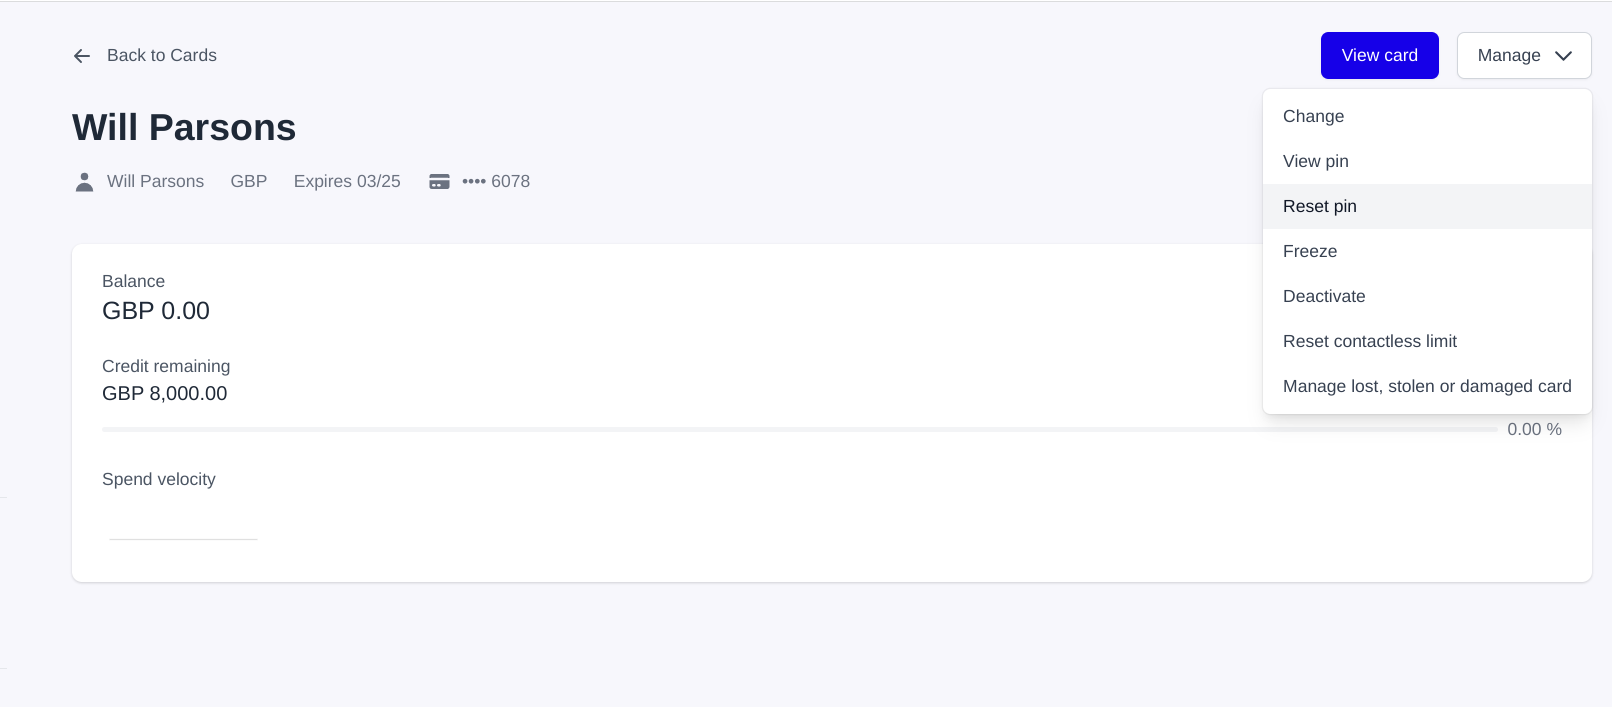Select Change from the Manage menu
This screenshot has width=1612, height=707.
1313,117
